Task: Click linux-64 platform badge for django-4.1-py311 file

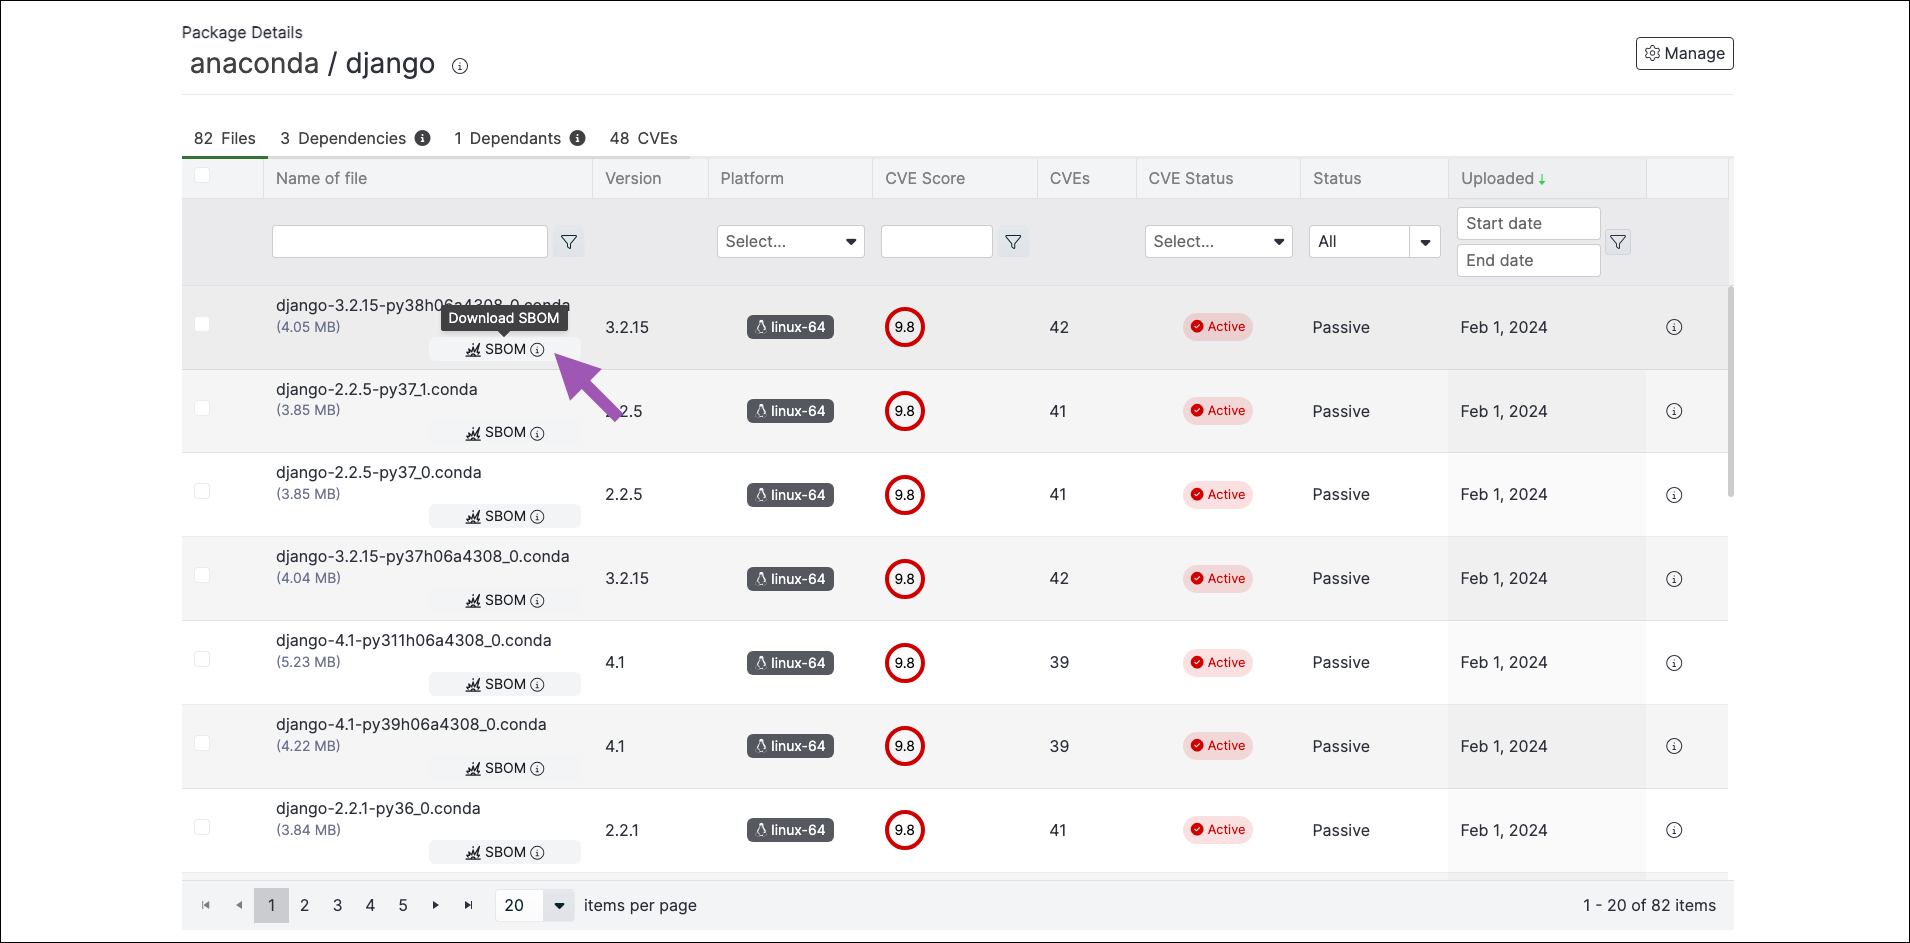Action: coord(790,663)
